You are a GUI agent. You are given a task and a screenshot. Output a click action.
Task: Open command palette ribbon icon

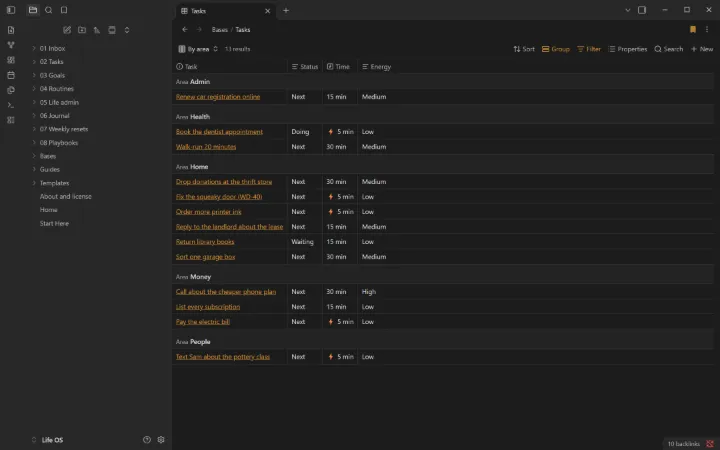(x=11, y=105)
